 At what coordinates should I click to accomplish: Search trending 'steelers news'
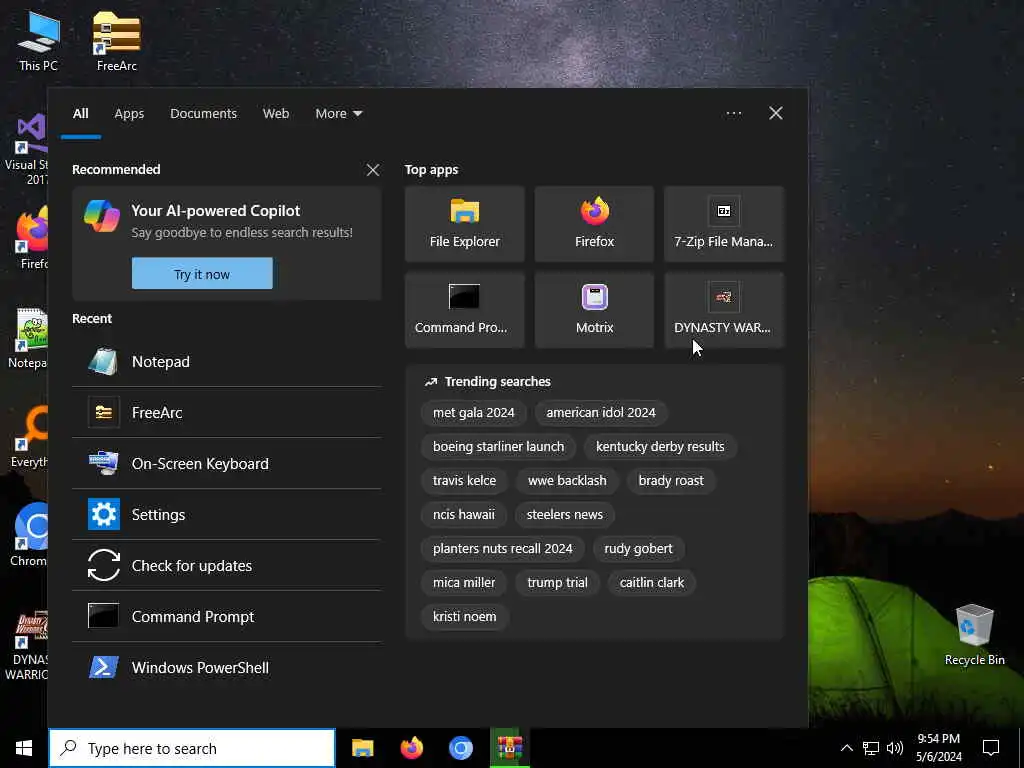point(564,515)
